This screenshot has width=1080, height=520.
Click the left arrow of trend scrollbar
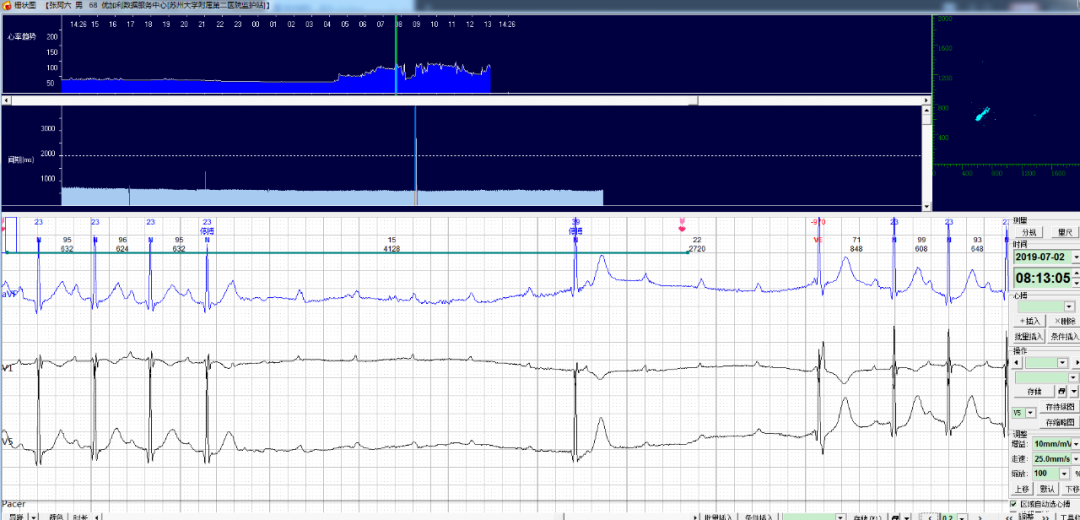(x=5, y=101)
